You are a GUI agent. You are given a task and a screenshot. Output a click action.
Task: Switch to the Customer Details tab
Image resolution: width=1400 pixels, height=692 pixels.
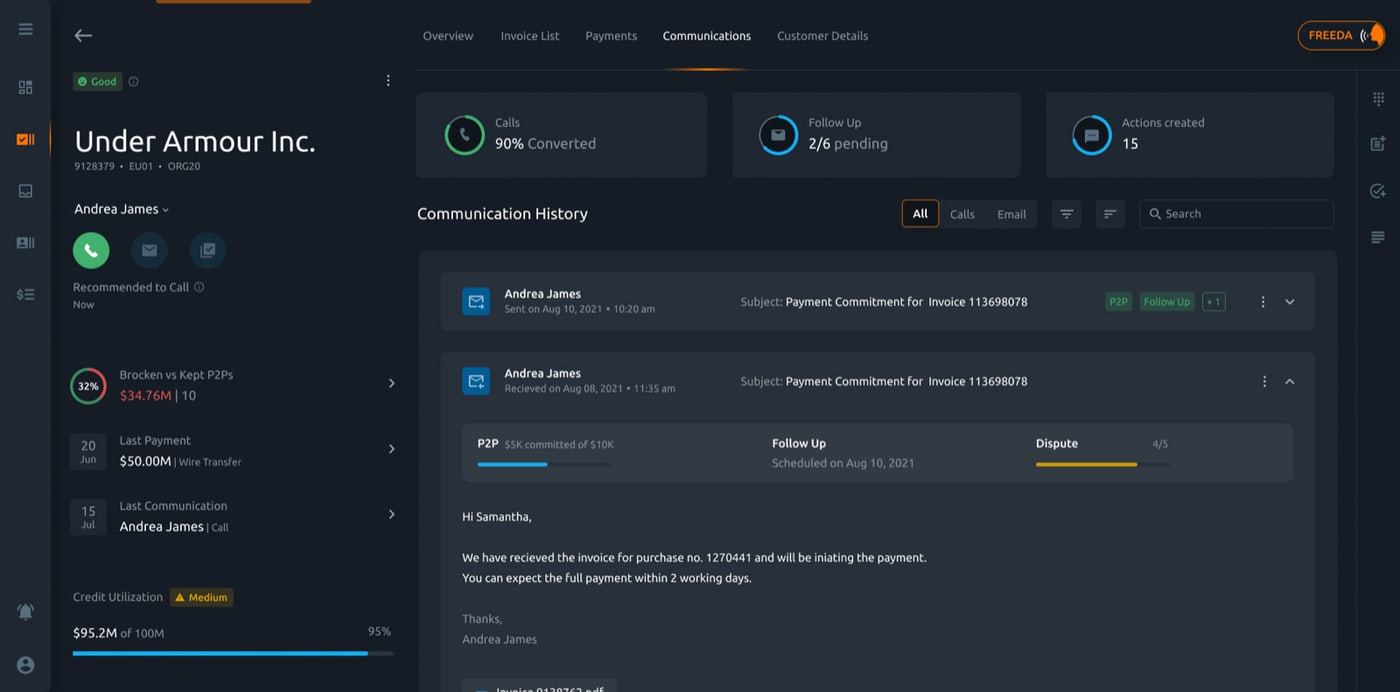coord(822,36)
